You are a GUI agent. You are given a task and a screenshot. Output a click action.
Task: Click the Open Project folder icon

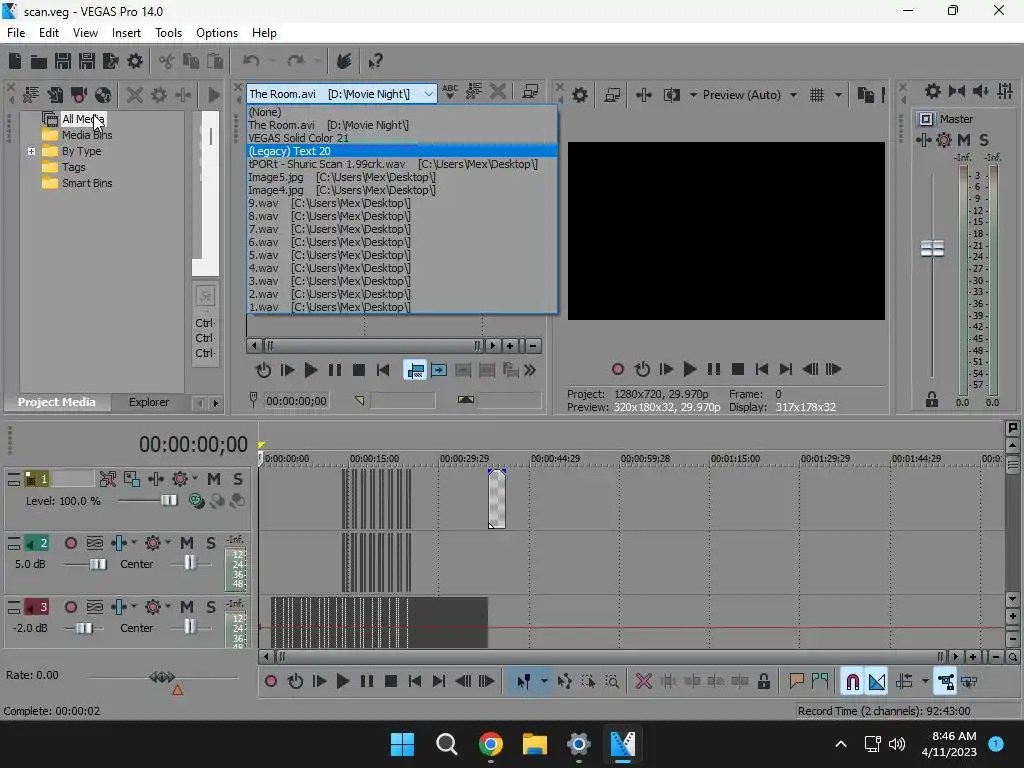tap(39, 61)
